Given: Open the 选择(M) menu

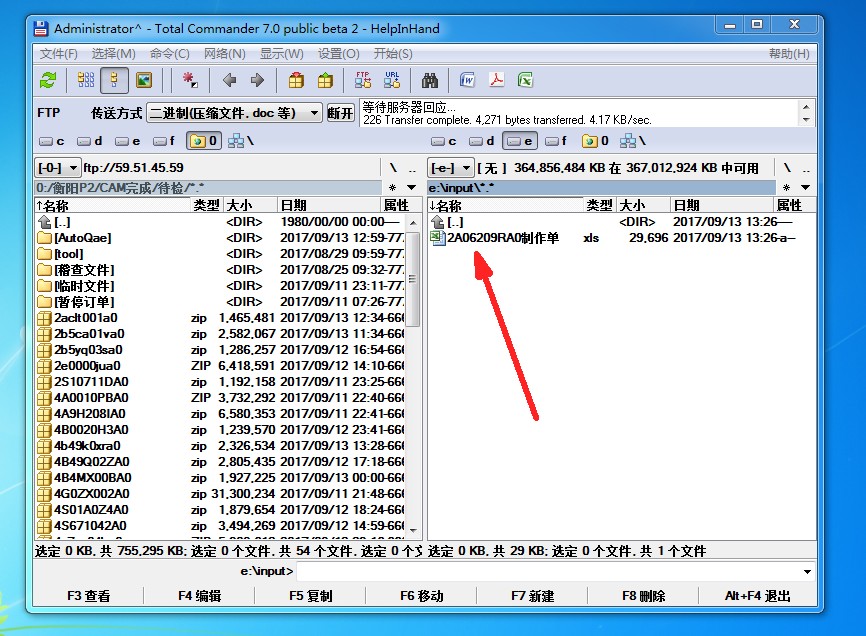Looking at the screenshot, I should (113, 54).
